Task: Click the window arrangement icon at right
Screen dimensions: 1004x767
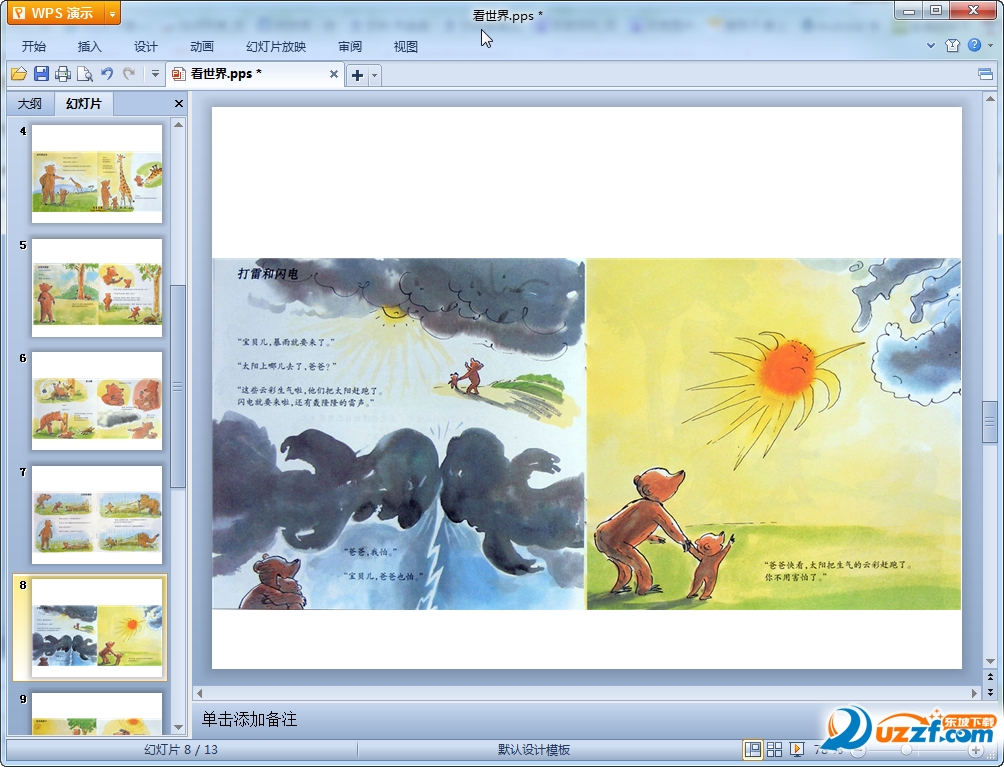Action: (985, 75)
